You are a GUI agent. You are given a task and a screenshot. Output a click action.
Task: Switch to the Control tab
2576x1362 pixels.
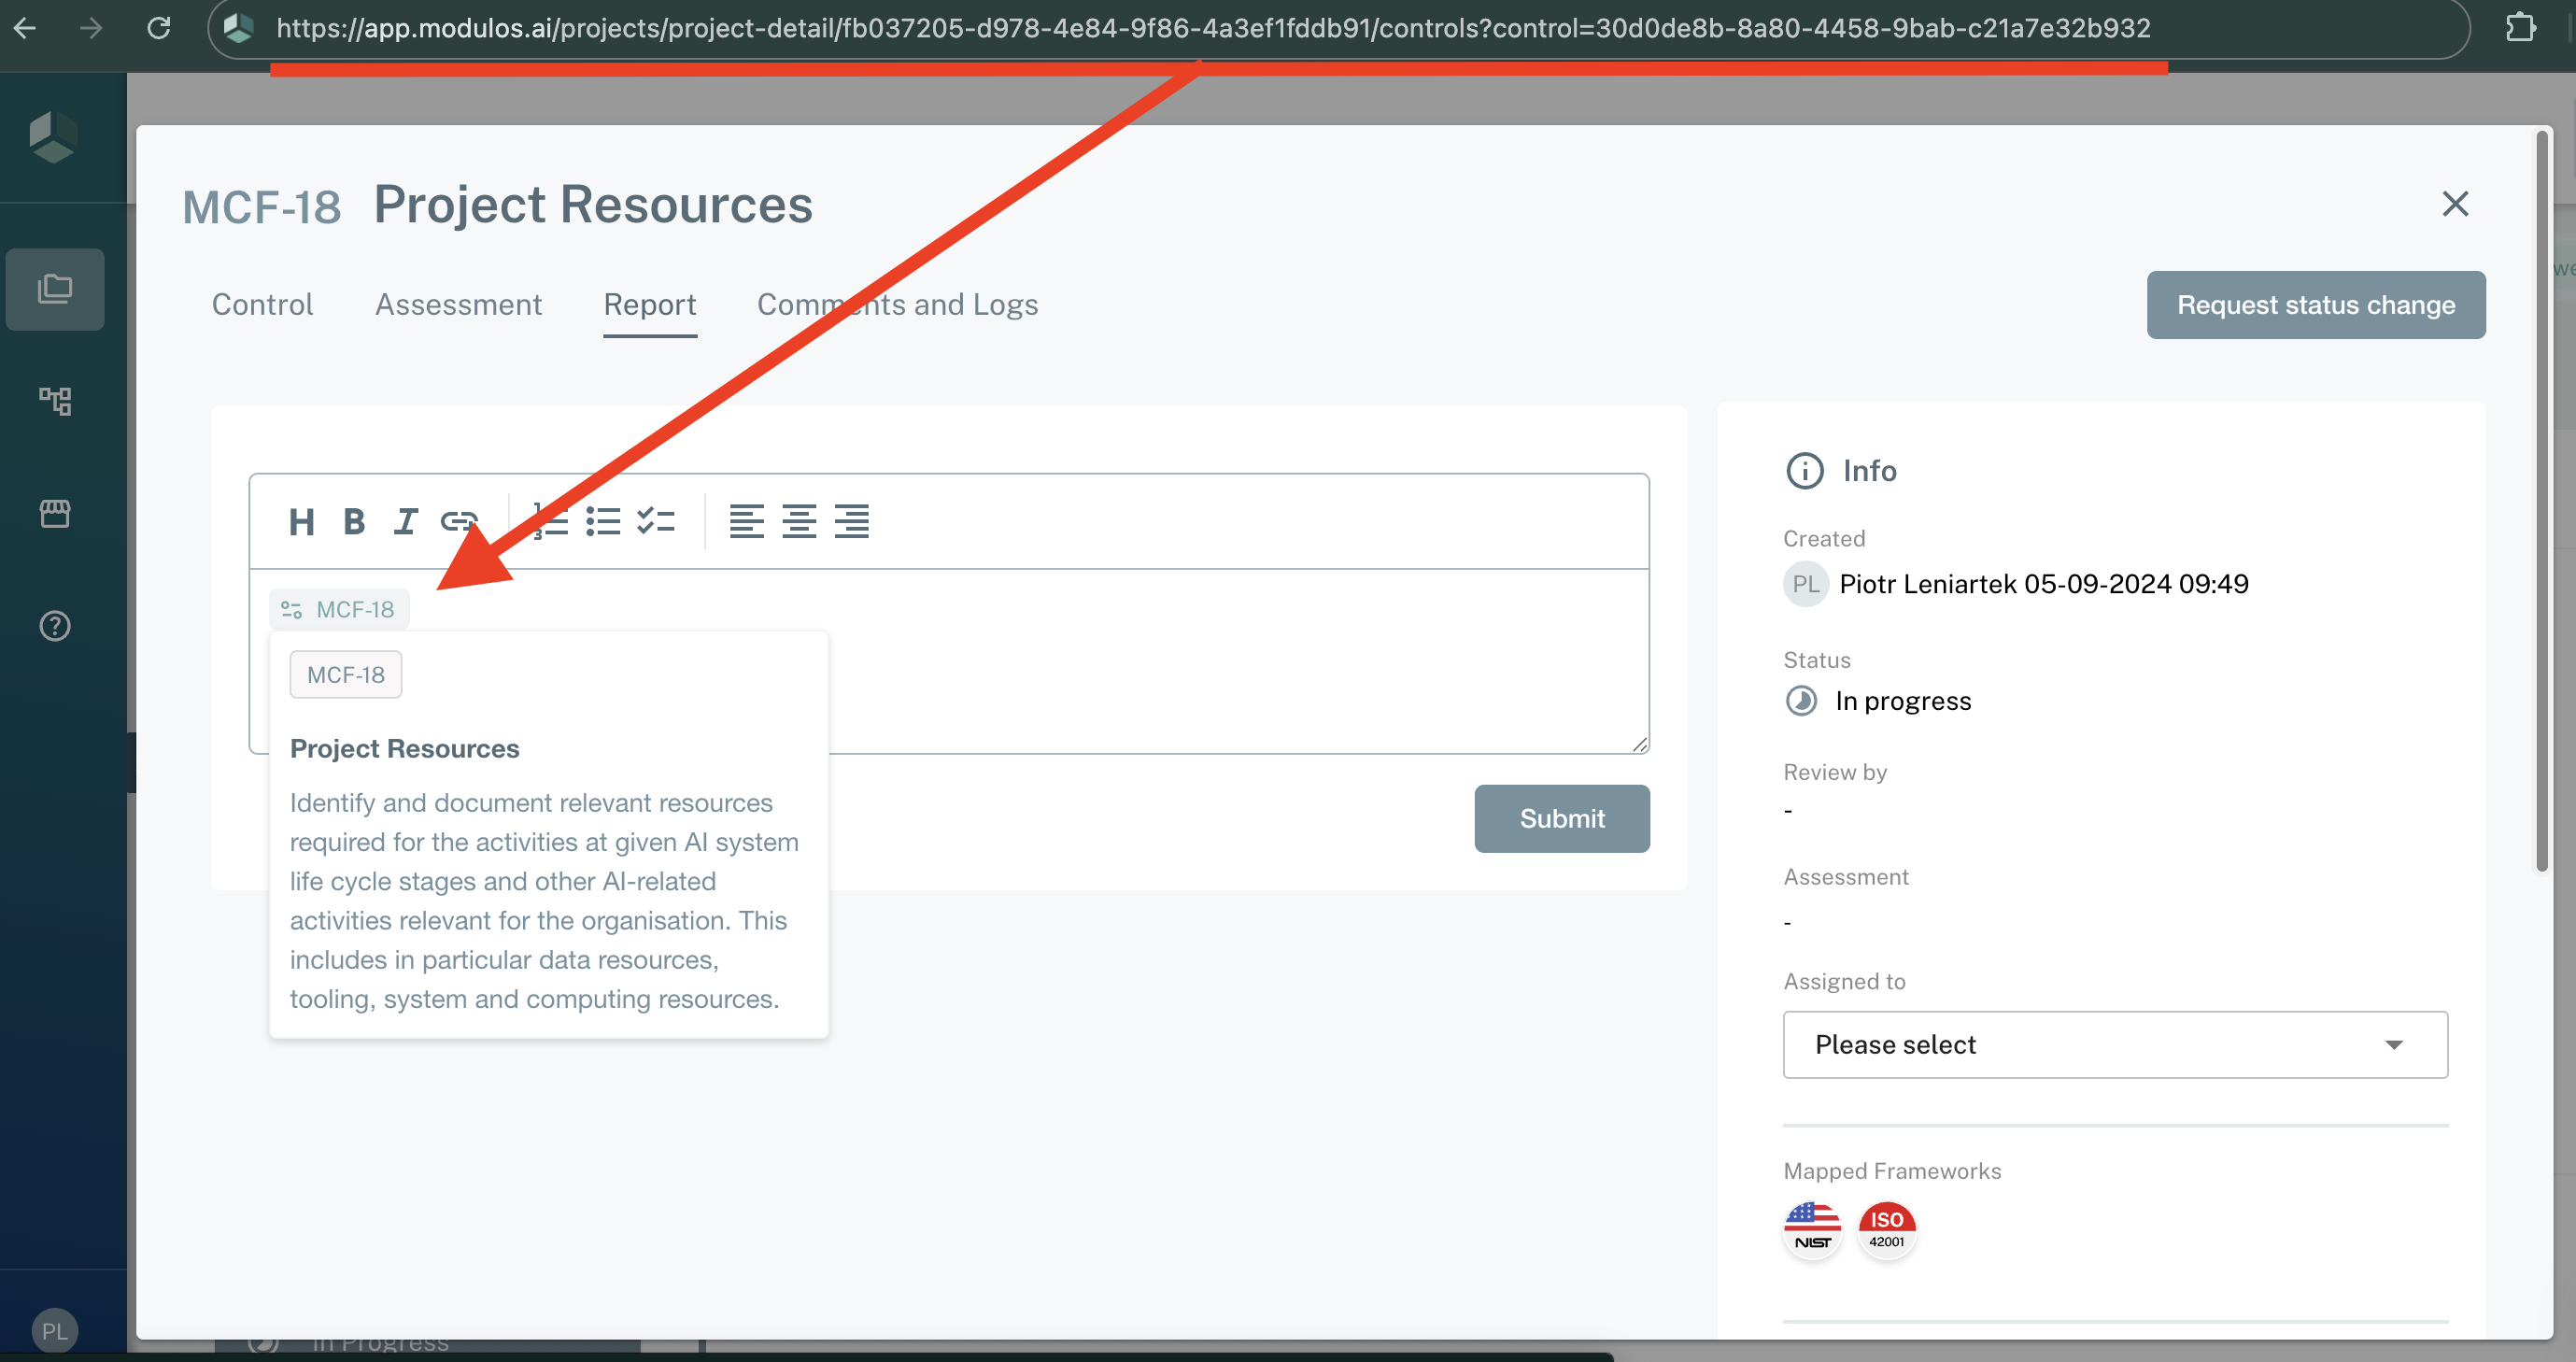point(262,304)
